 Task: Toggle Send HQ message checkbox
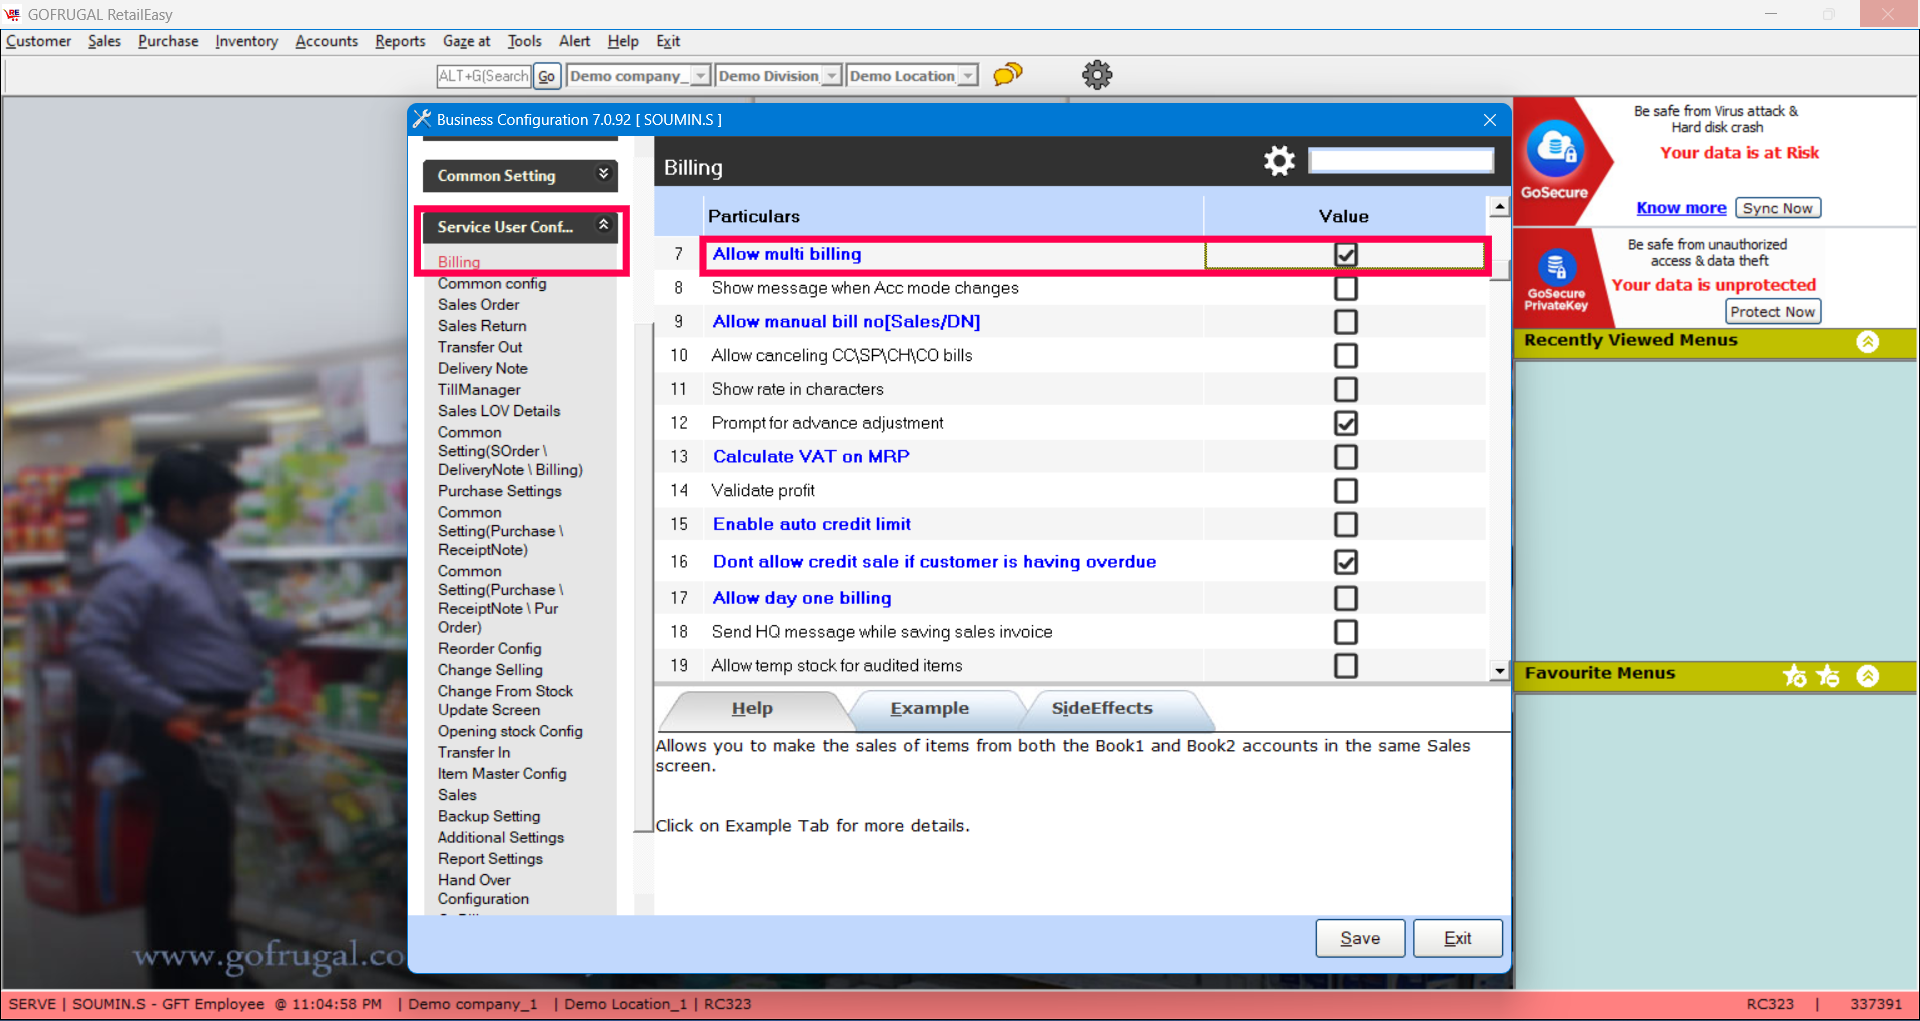tap(1346, 632)
